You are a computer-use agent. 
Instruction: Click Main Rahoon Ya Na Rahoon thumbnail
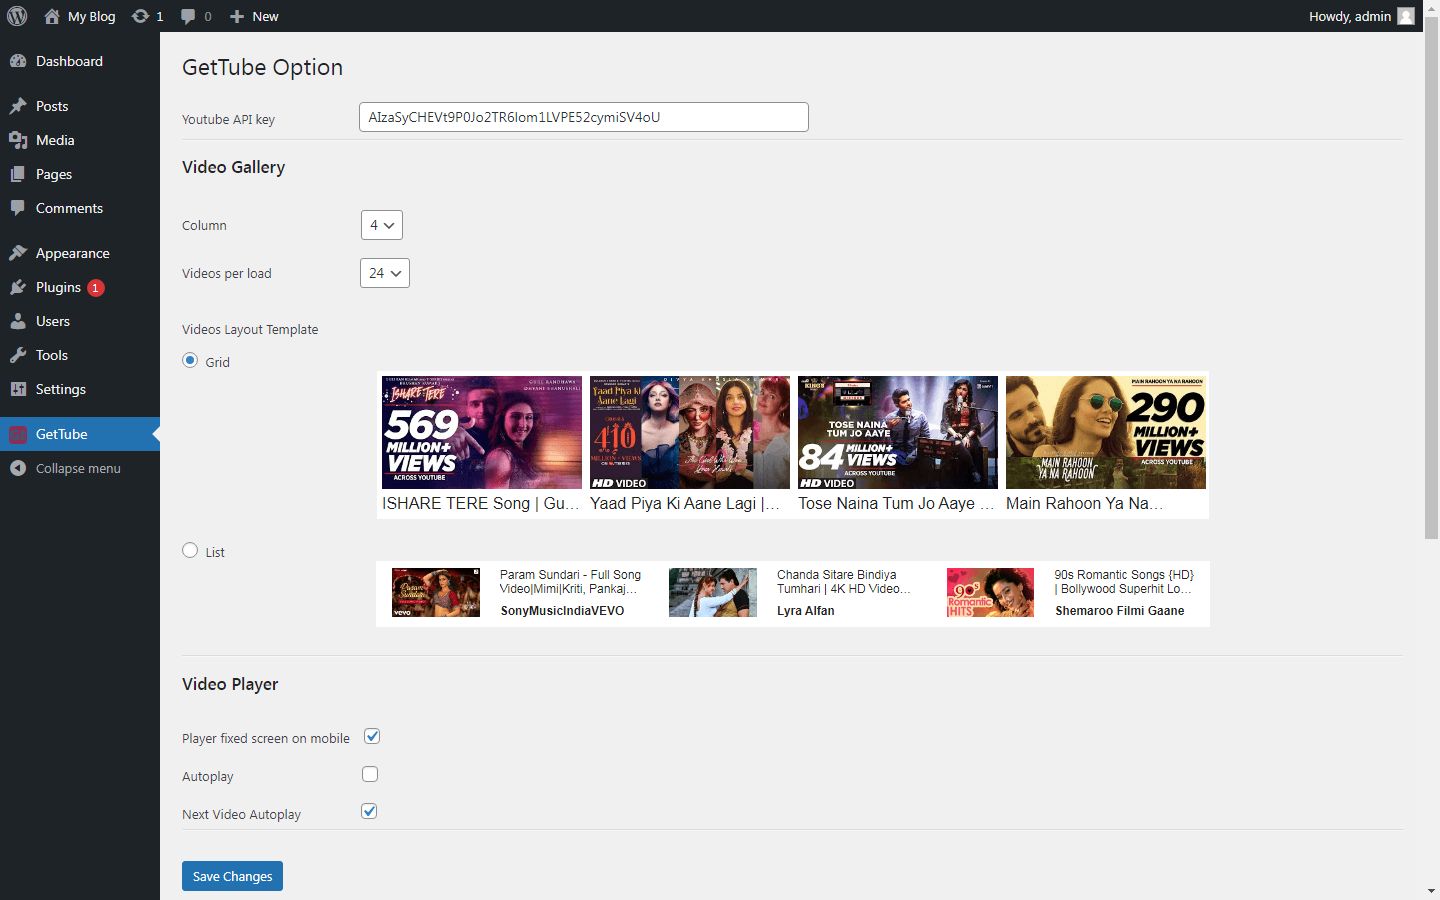point(1106,432)
